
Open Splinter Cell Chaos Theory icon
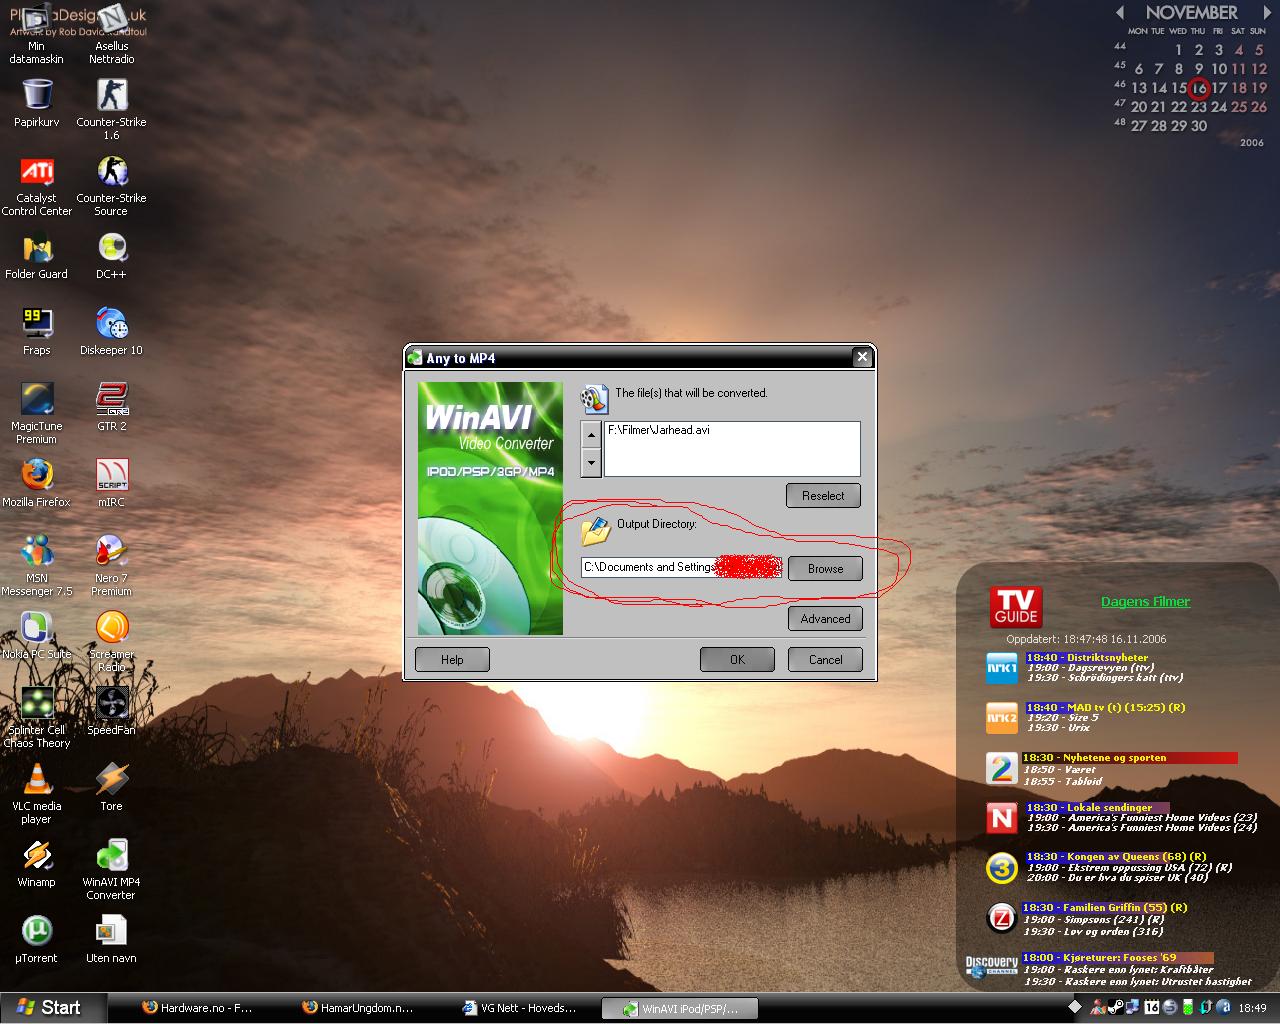[36, 717]
